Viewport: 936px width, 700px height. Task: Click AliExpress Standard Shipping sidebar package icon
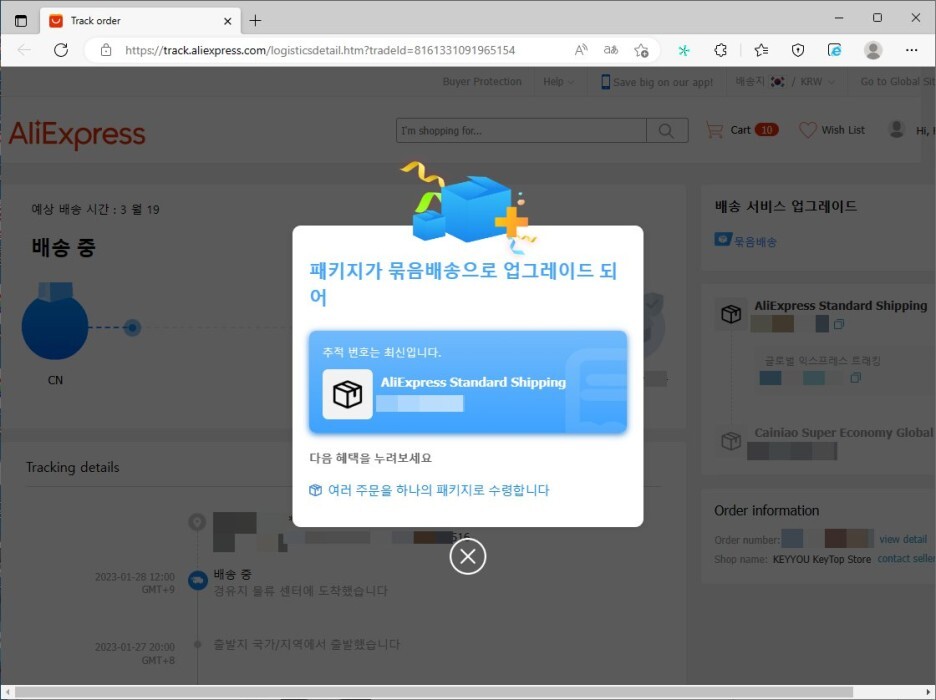coord(731,313)
